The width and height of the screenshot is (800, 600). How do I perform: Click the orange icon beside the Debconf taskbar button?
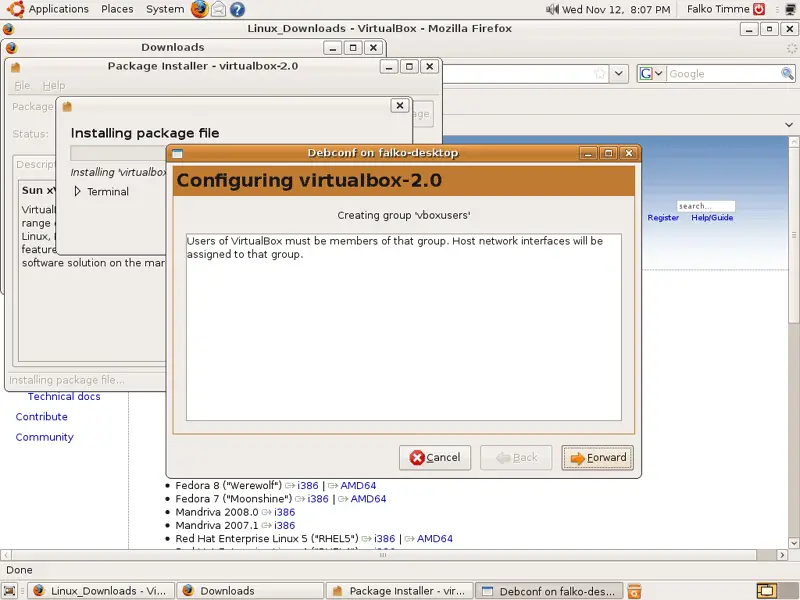pyautogui.click(x=634, y=591)
